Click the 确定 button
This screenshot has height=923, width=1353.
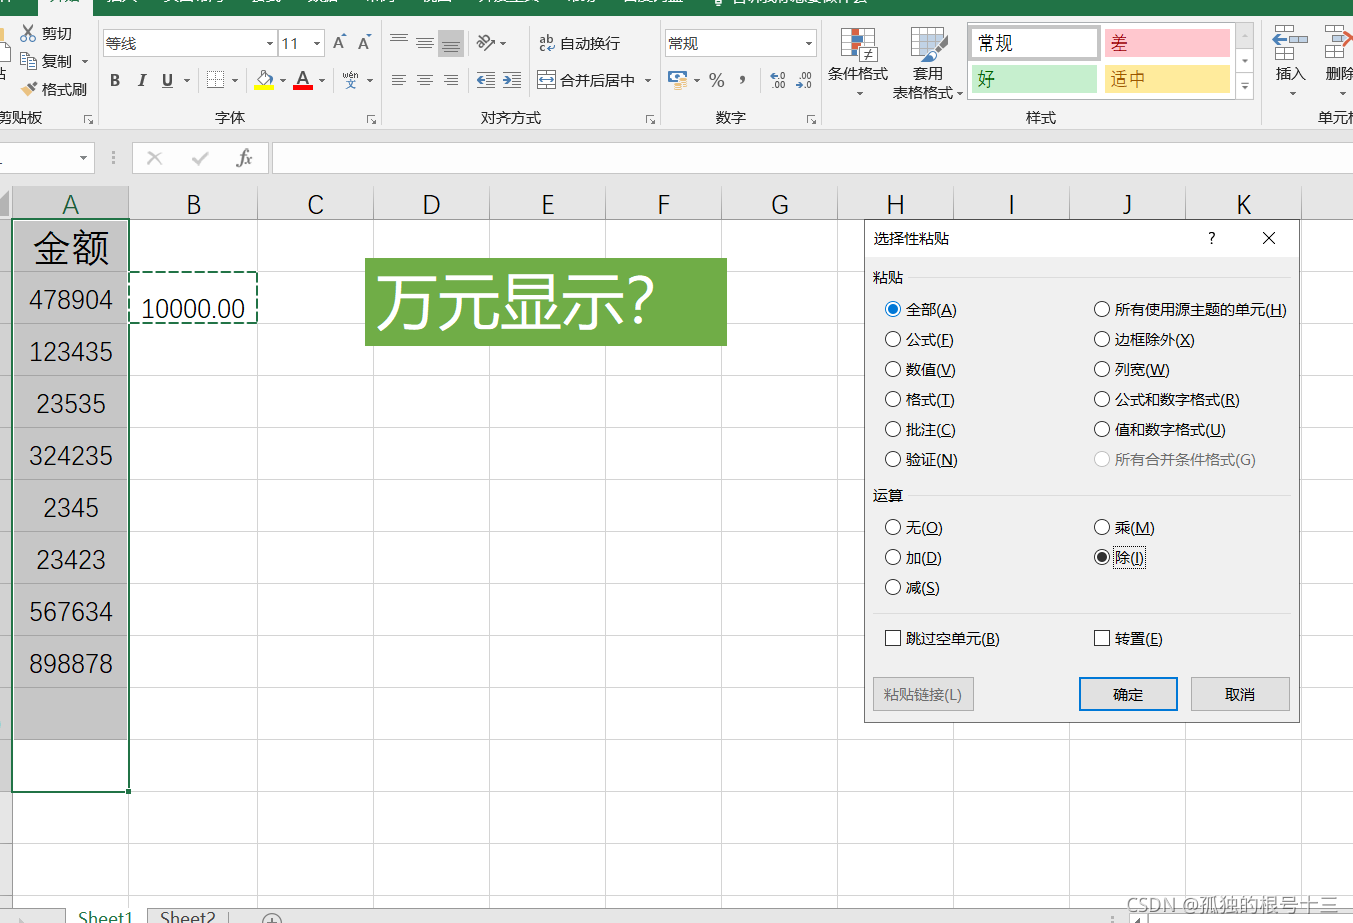(x=1128, y=694)
